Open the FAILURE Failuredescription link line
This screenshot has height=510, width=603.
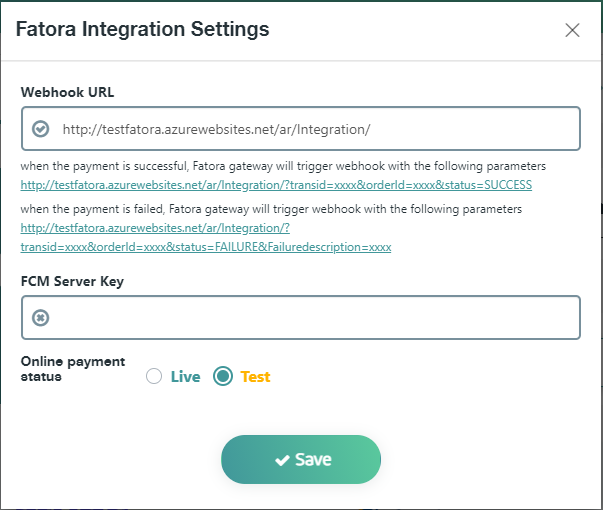click(x=206, y=247)
